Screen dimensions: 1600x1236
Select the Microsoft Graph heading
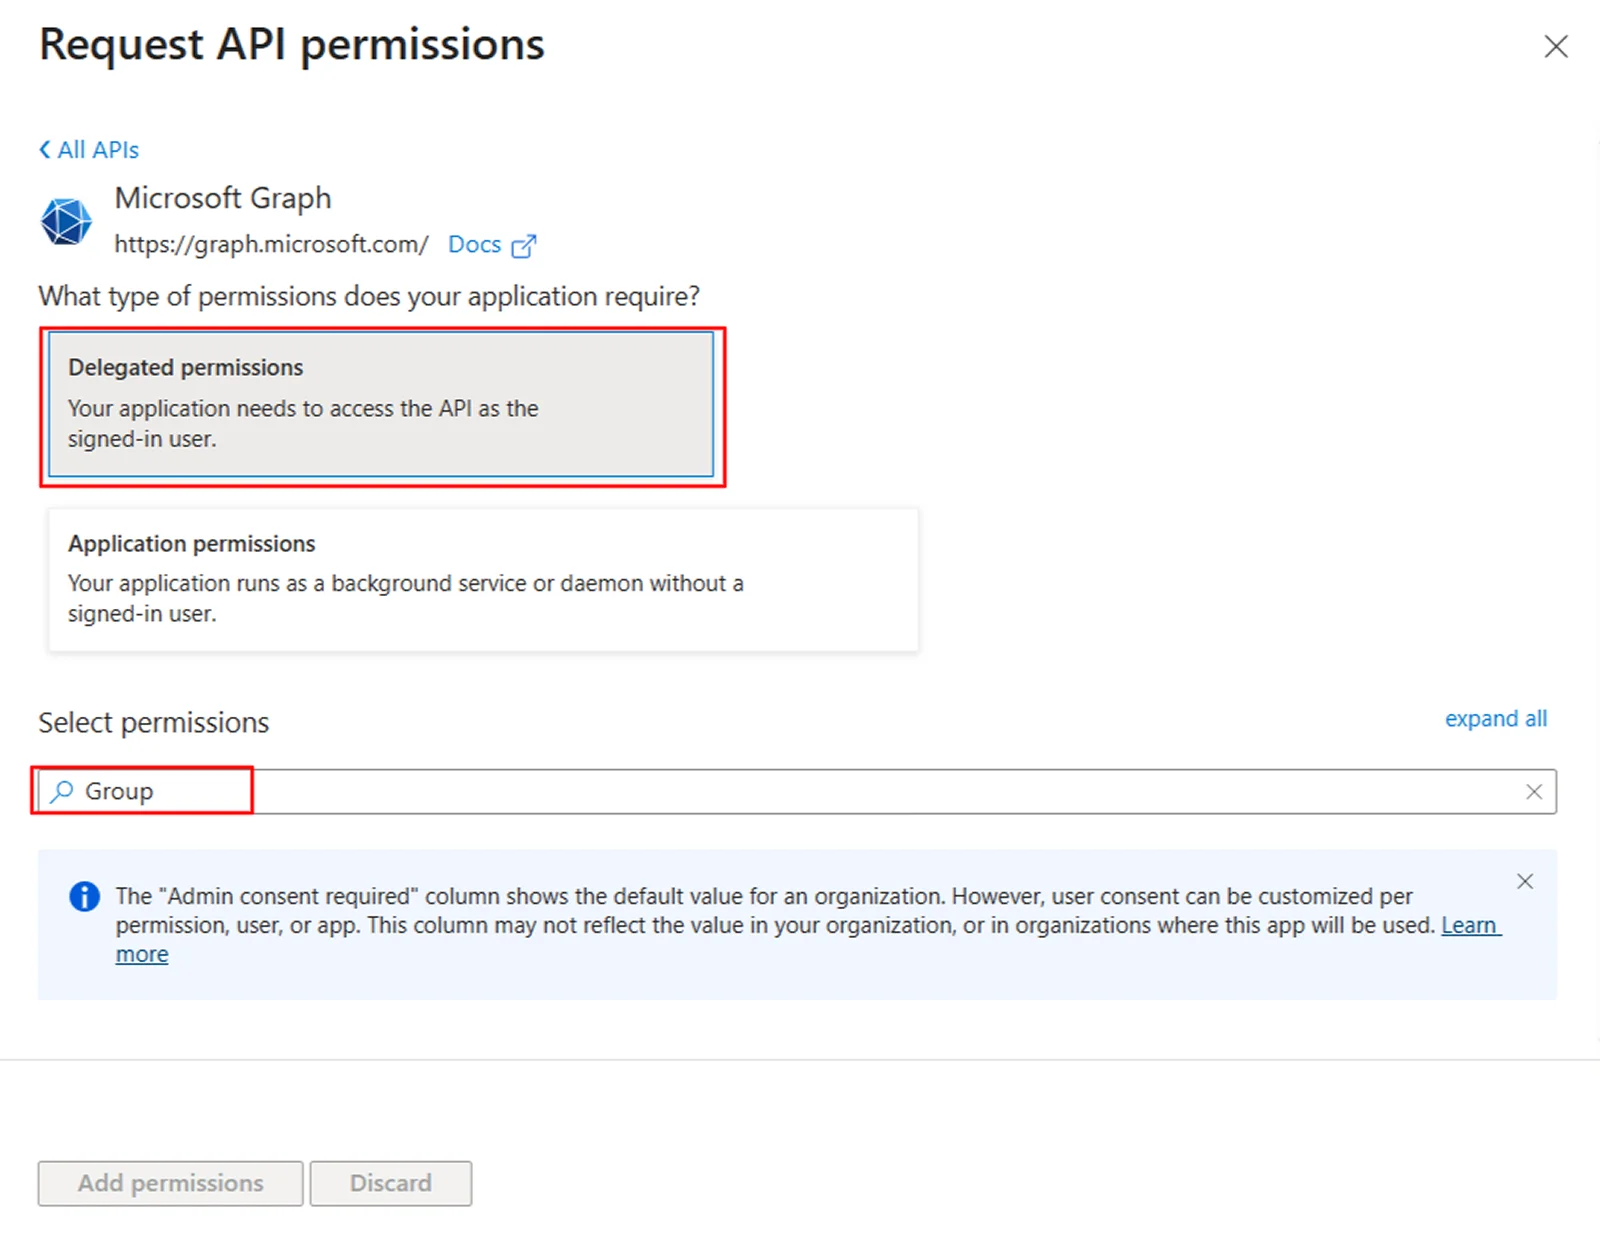[x=224, y=197]
